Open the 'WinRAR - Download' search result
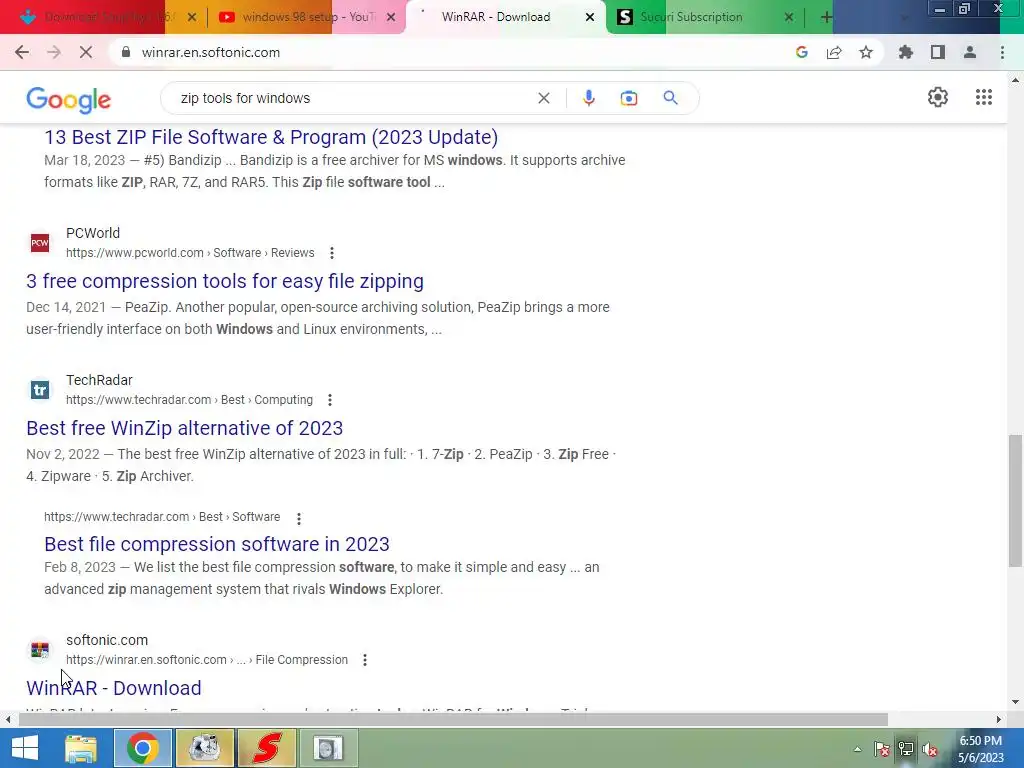 click(x=114, y=688)
